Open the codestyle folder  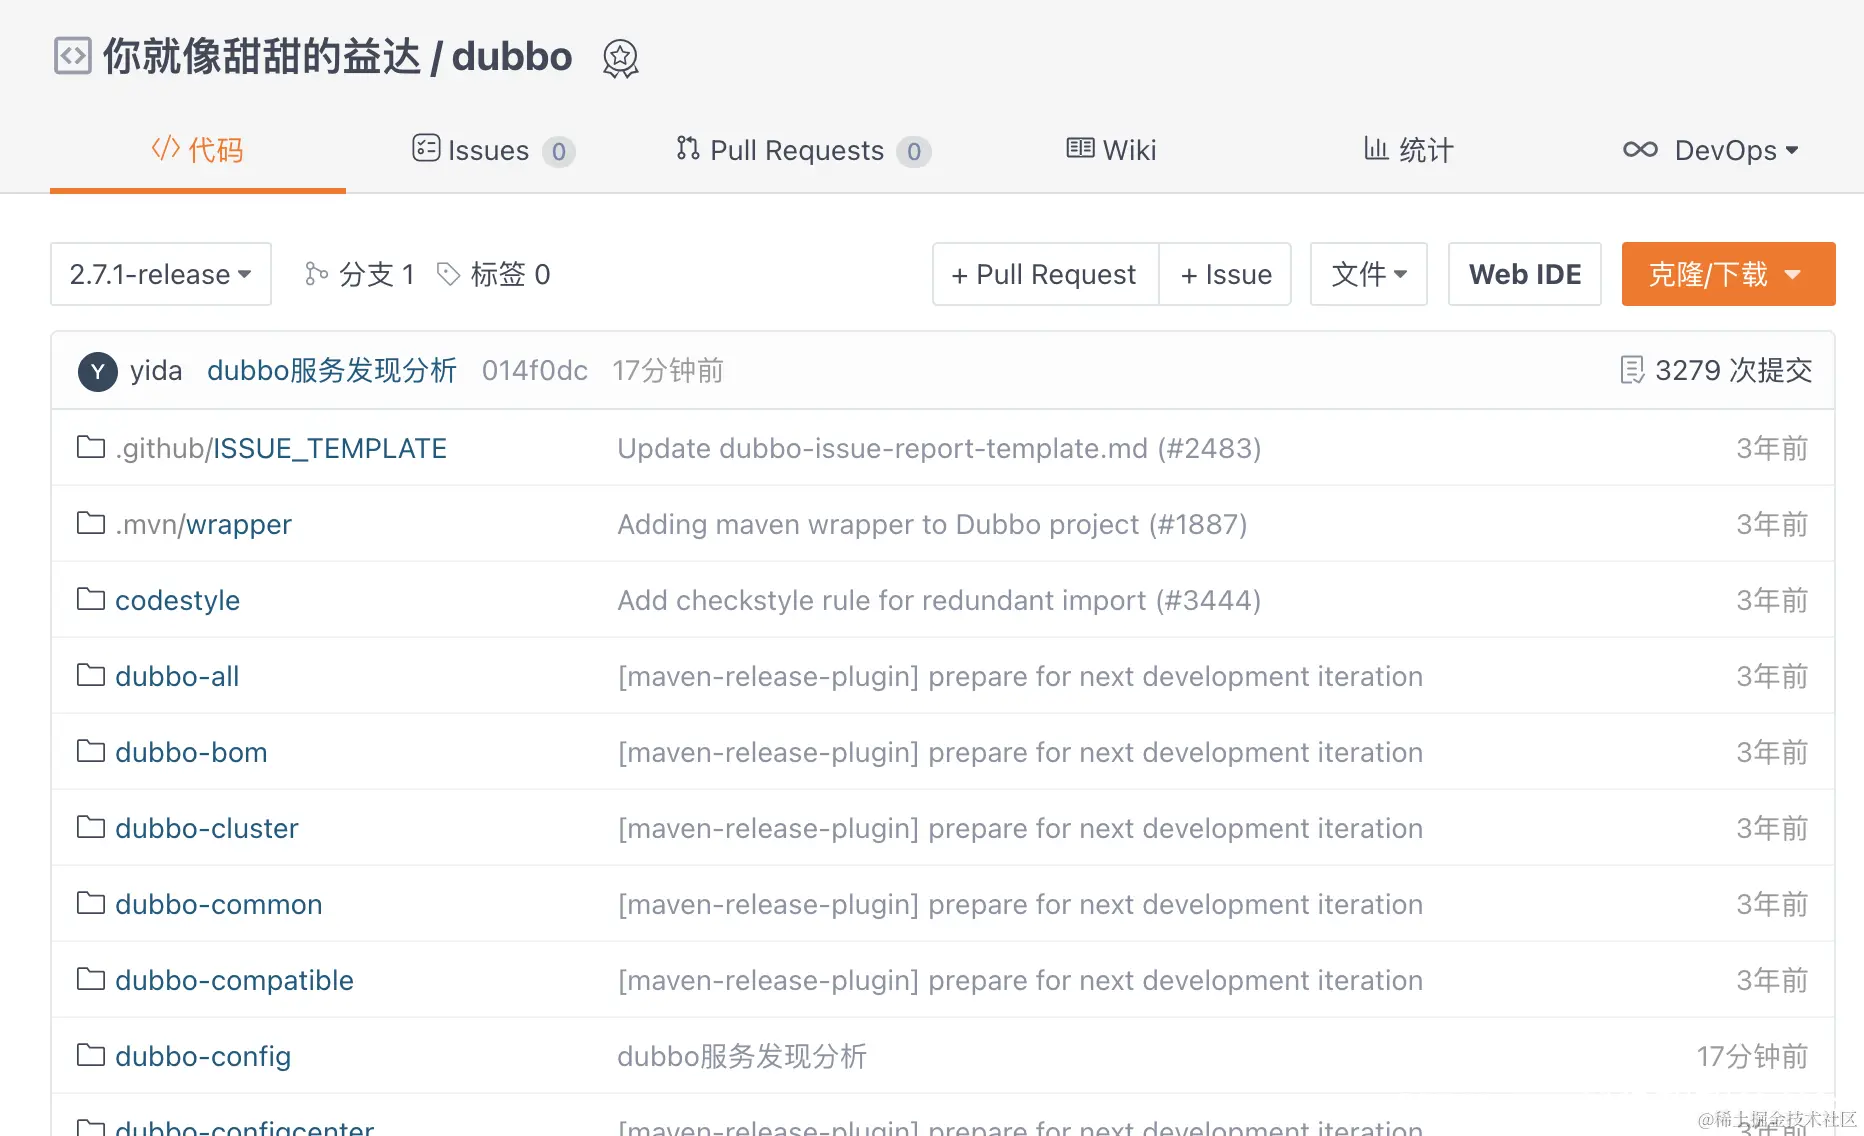pos(177,600)
